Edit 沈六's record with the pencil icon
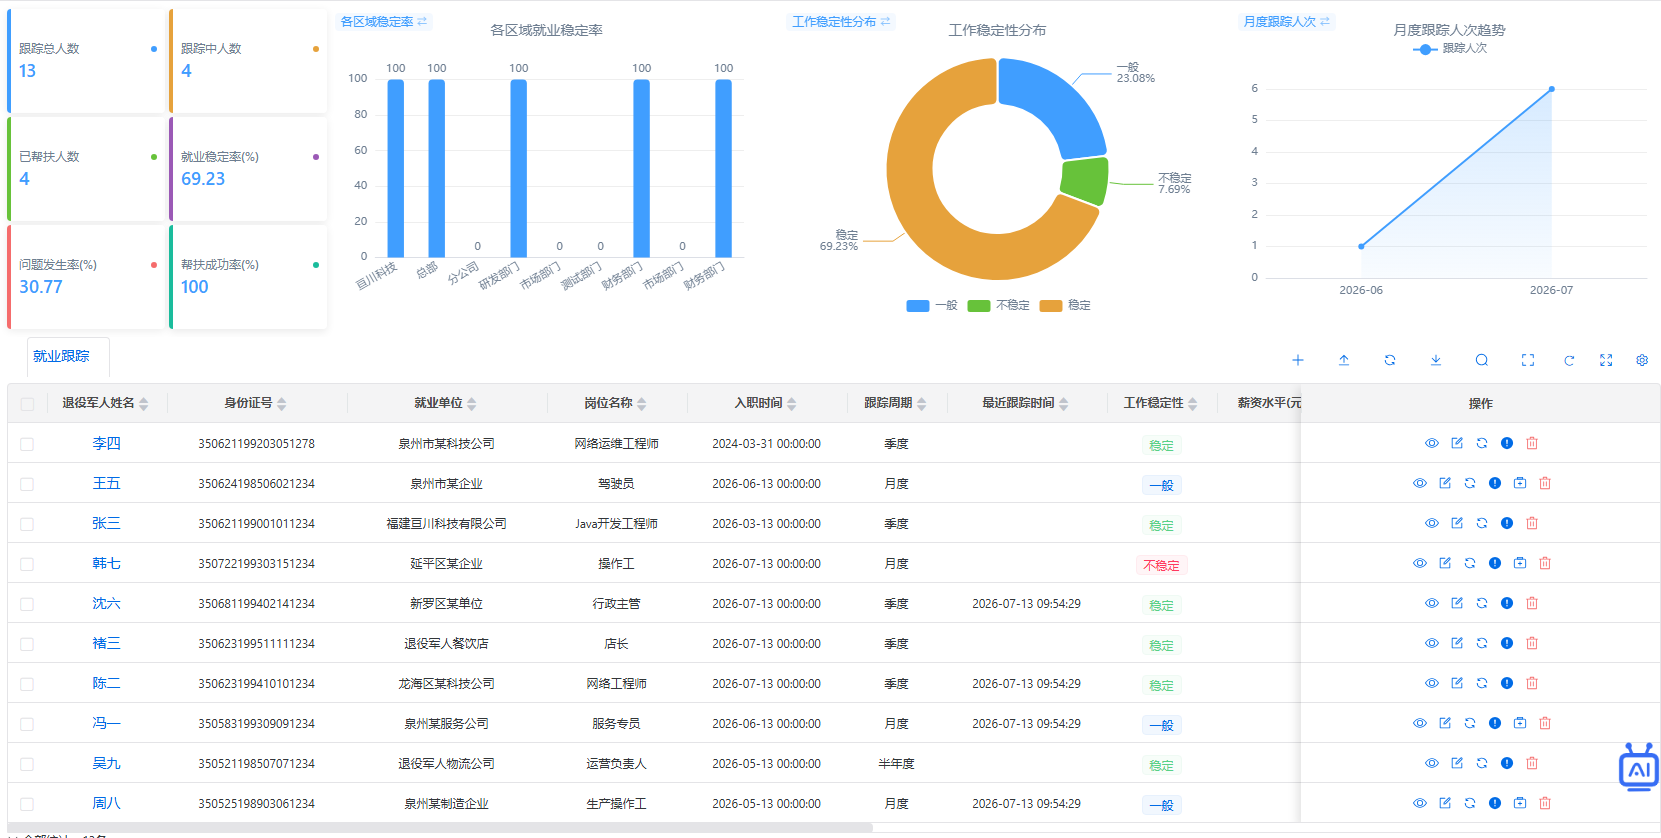The image size is (1661, 838). click(x=1456, y=603)
